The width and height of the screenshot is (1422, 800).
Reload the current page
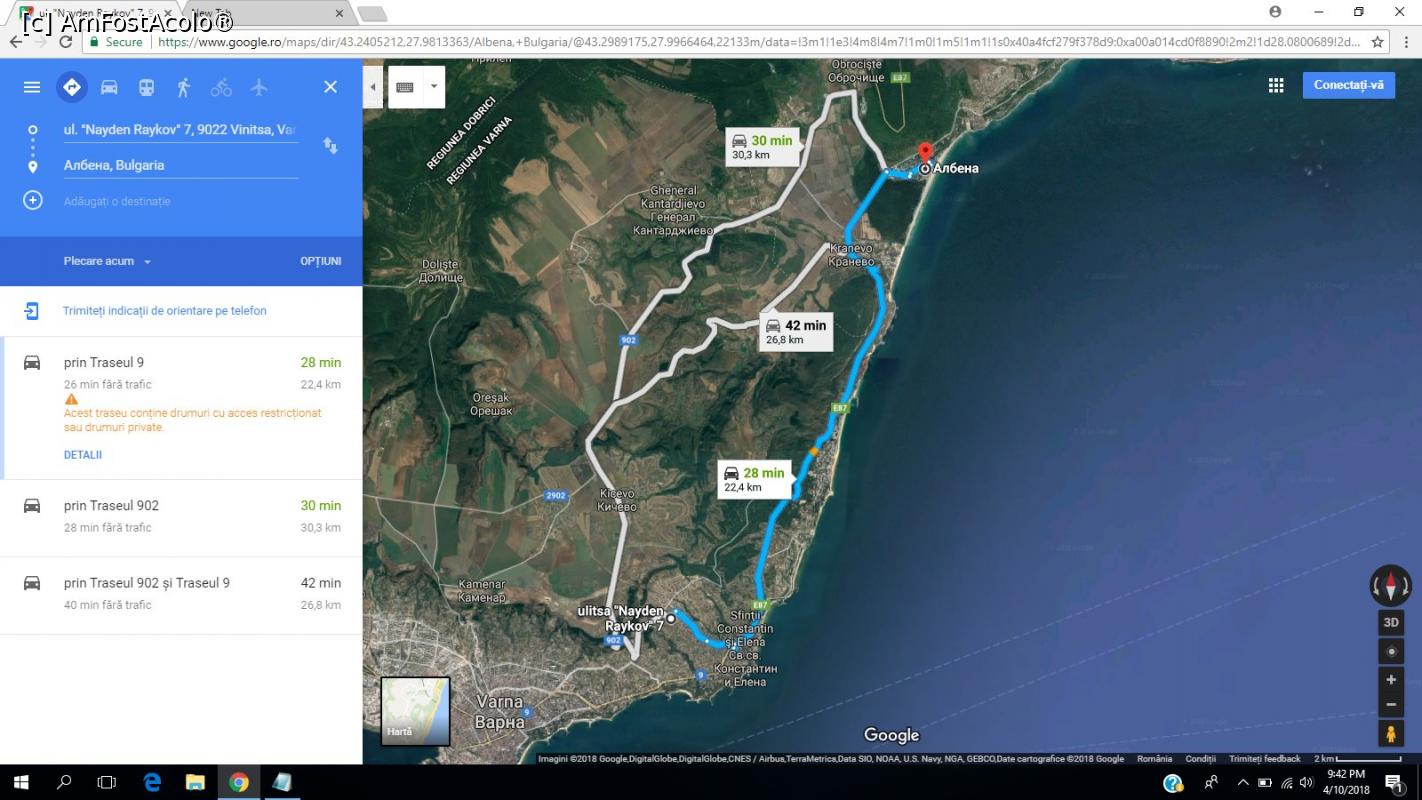[x=66, y=42]
